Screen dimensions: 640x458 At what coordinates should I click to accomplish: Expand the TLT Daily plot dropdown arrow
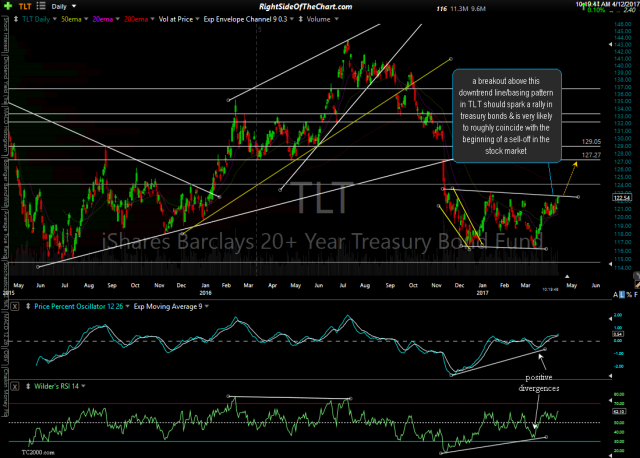pyautogui.click(x=55, y=19)
